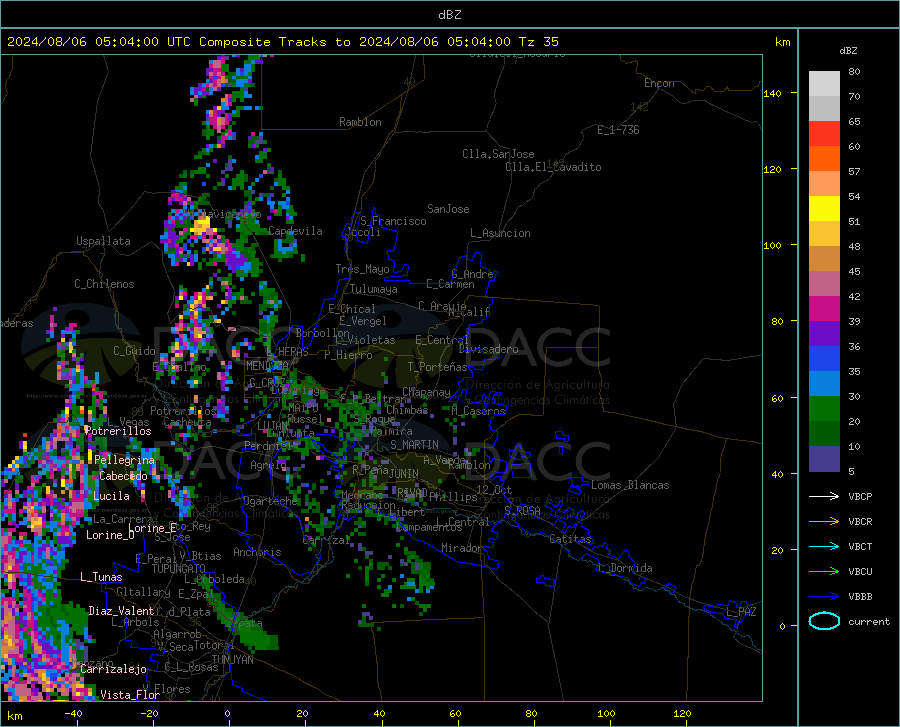
Task: Click the Ramblon label near map top
Action: click(360, 122)
